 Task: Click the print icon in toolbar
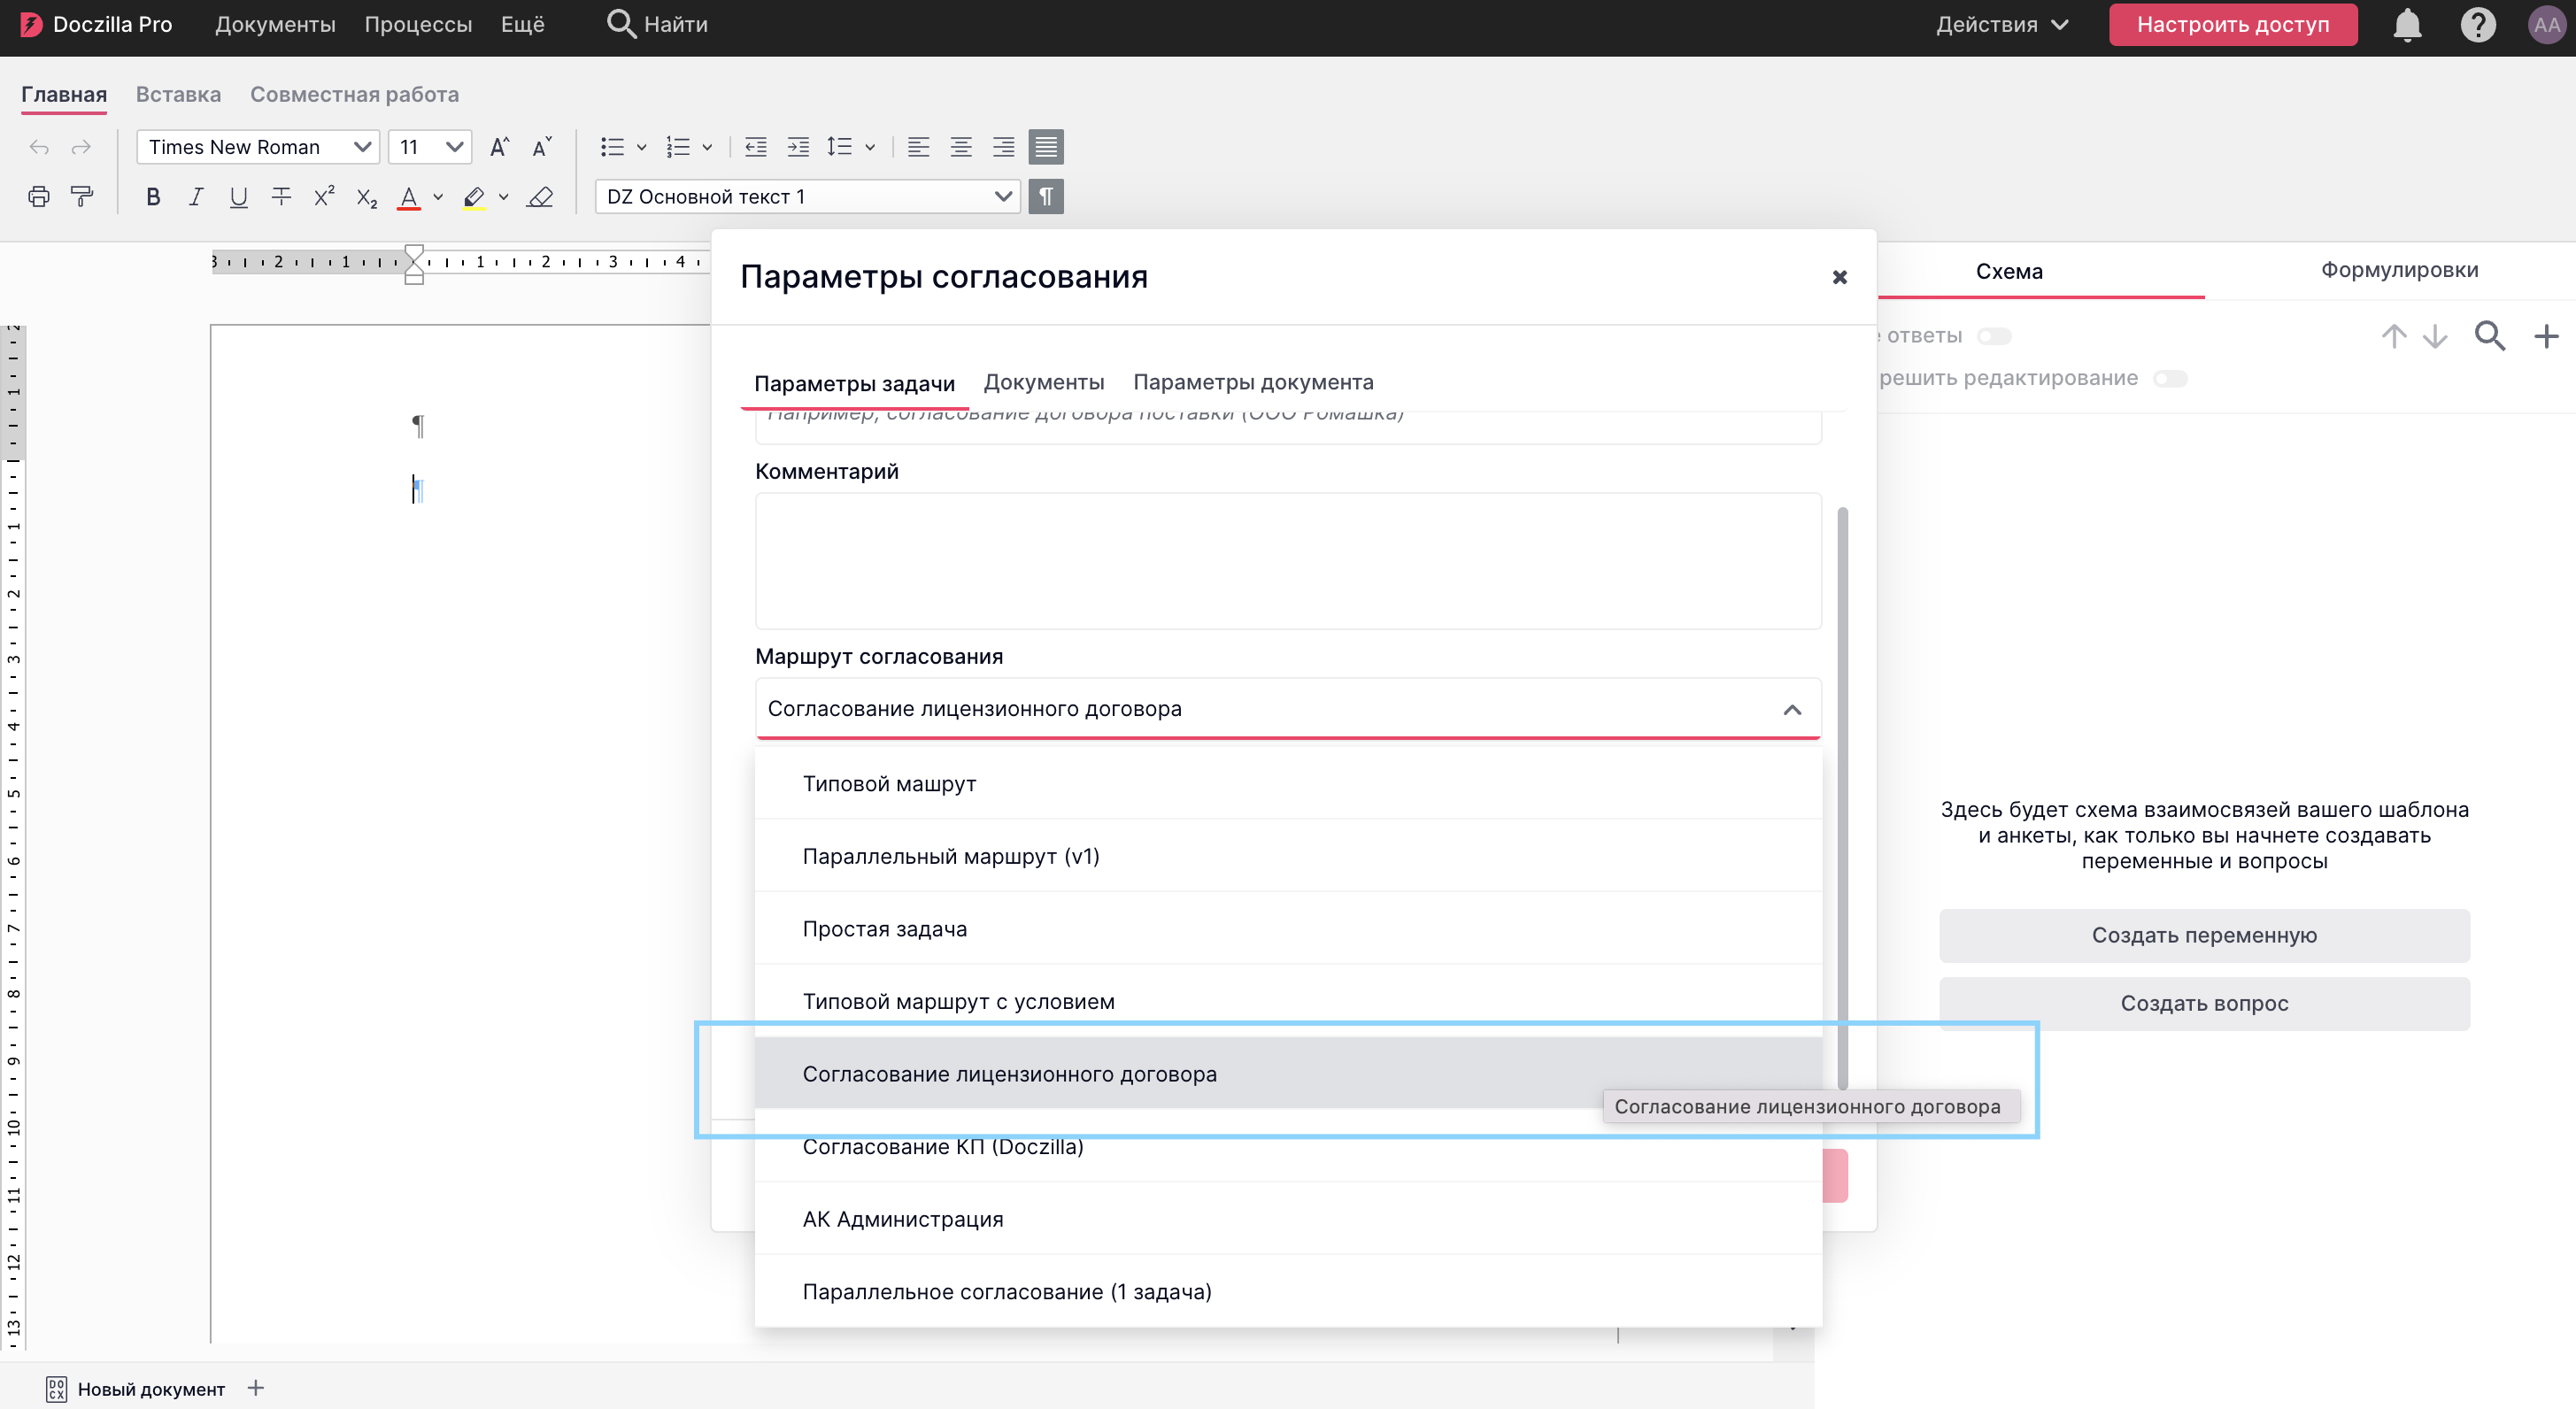click(x=38, y=197)
